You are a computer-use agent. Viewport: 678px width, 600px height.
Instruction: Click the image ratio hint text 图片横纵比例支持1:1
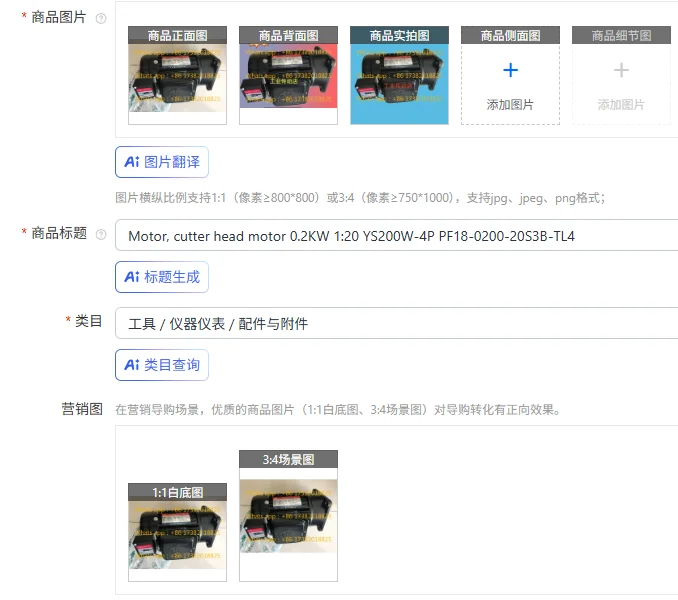(x=360, y=198)
